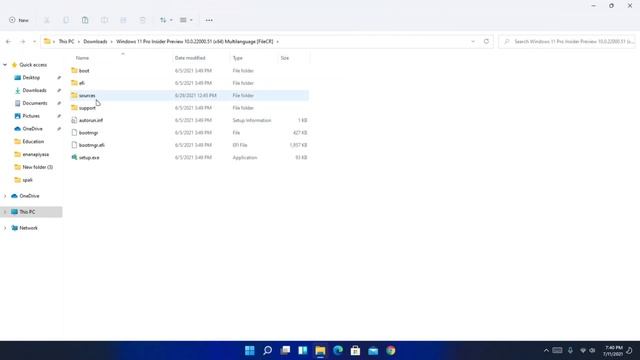Open the Sort options dropdown
Image resolution: width=640 pixels, height=360 pixels.
166,20
